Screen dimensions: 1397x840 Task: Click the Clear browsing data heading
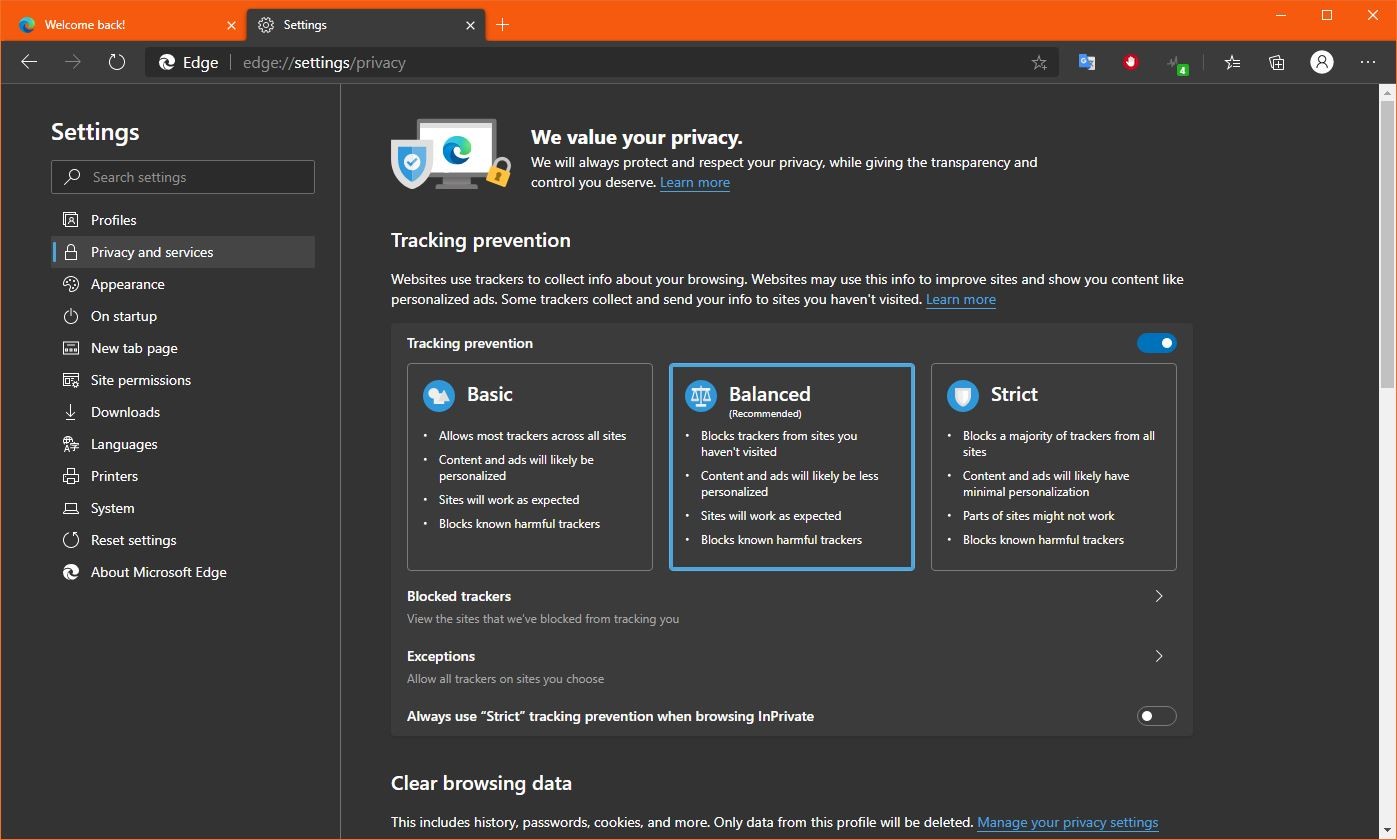pos(482,783)
